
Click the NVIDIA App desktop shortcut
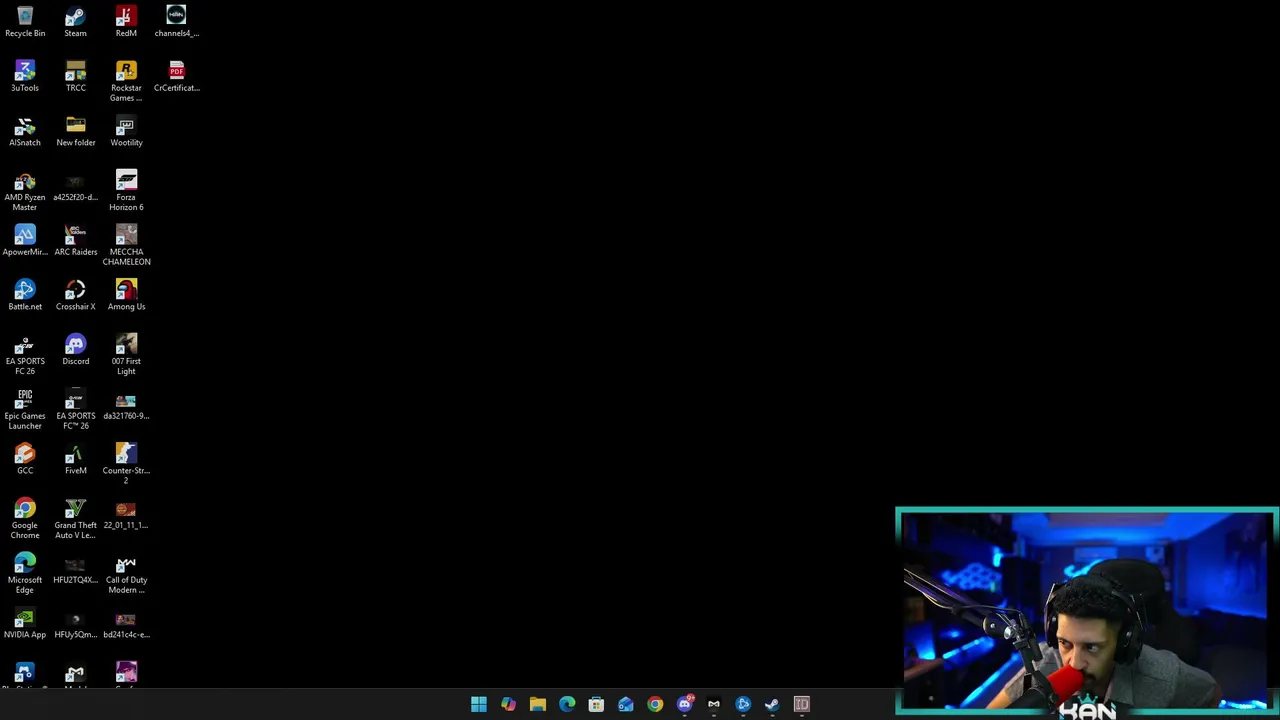click(25, 624)
